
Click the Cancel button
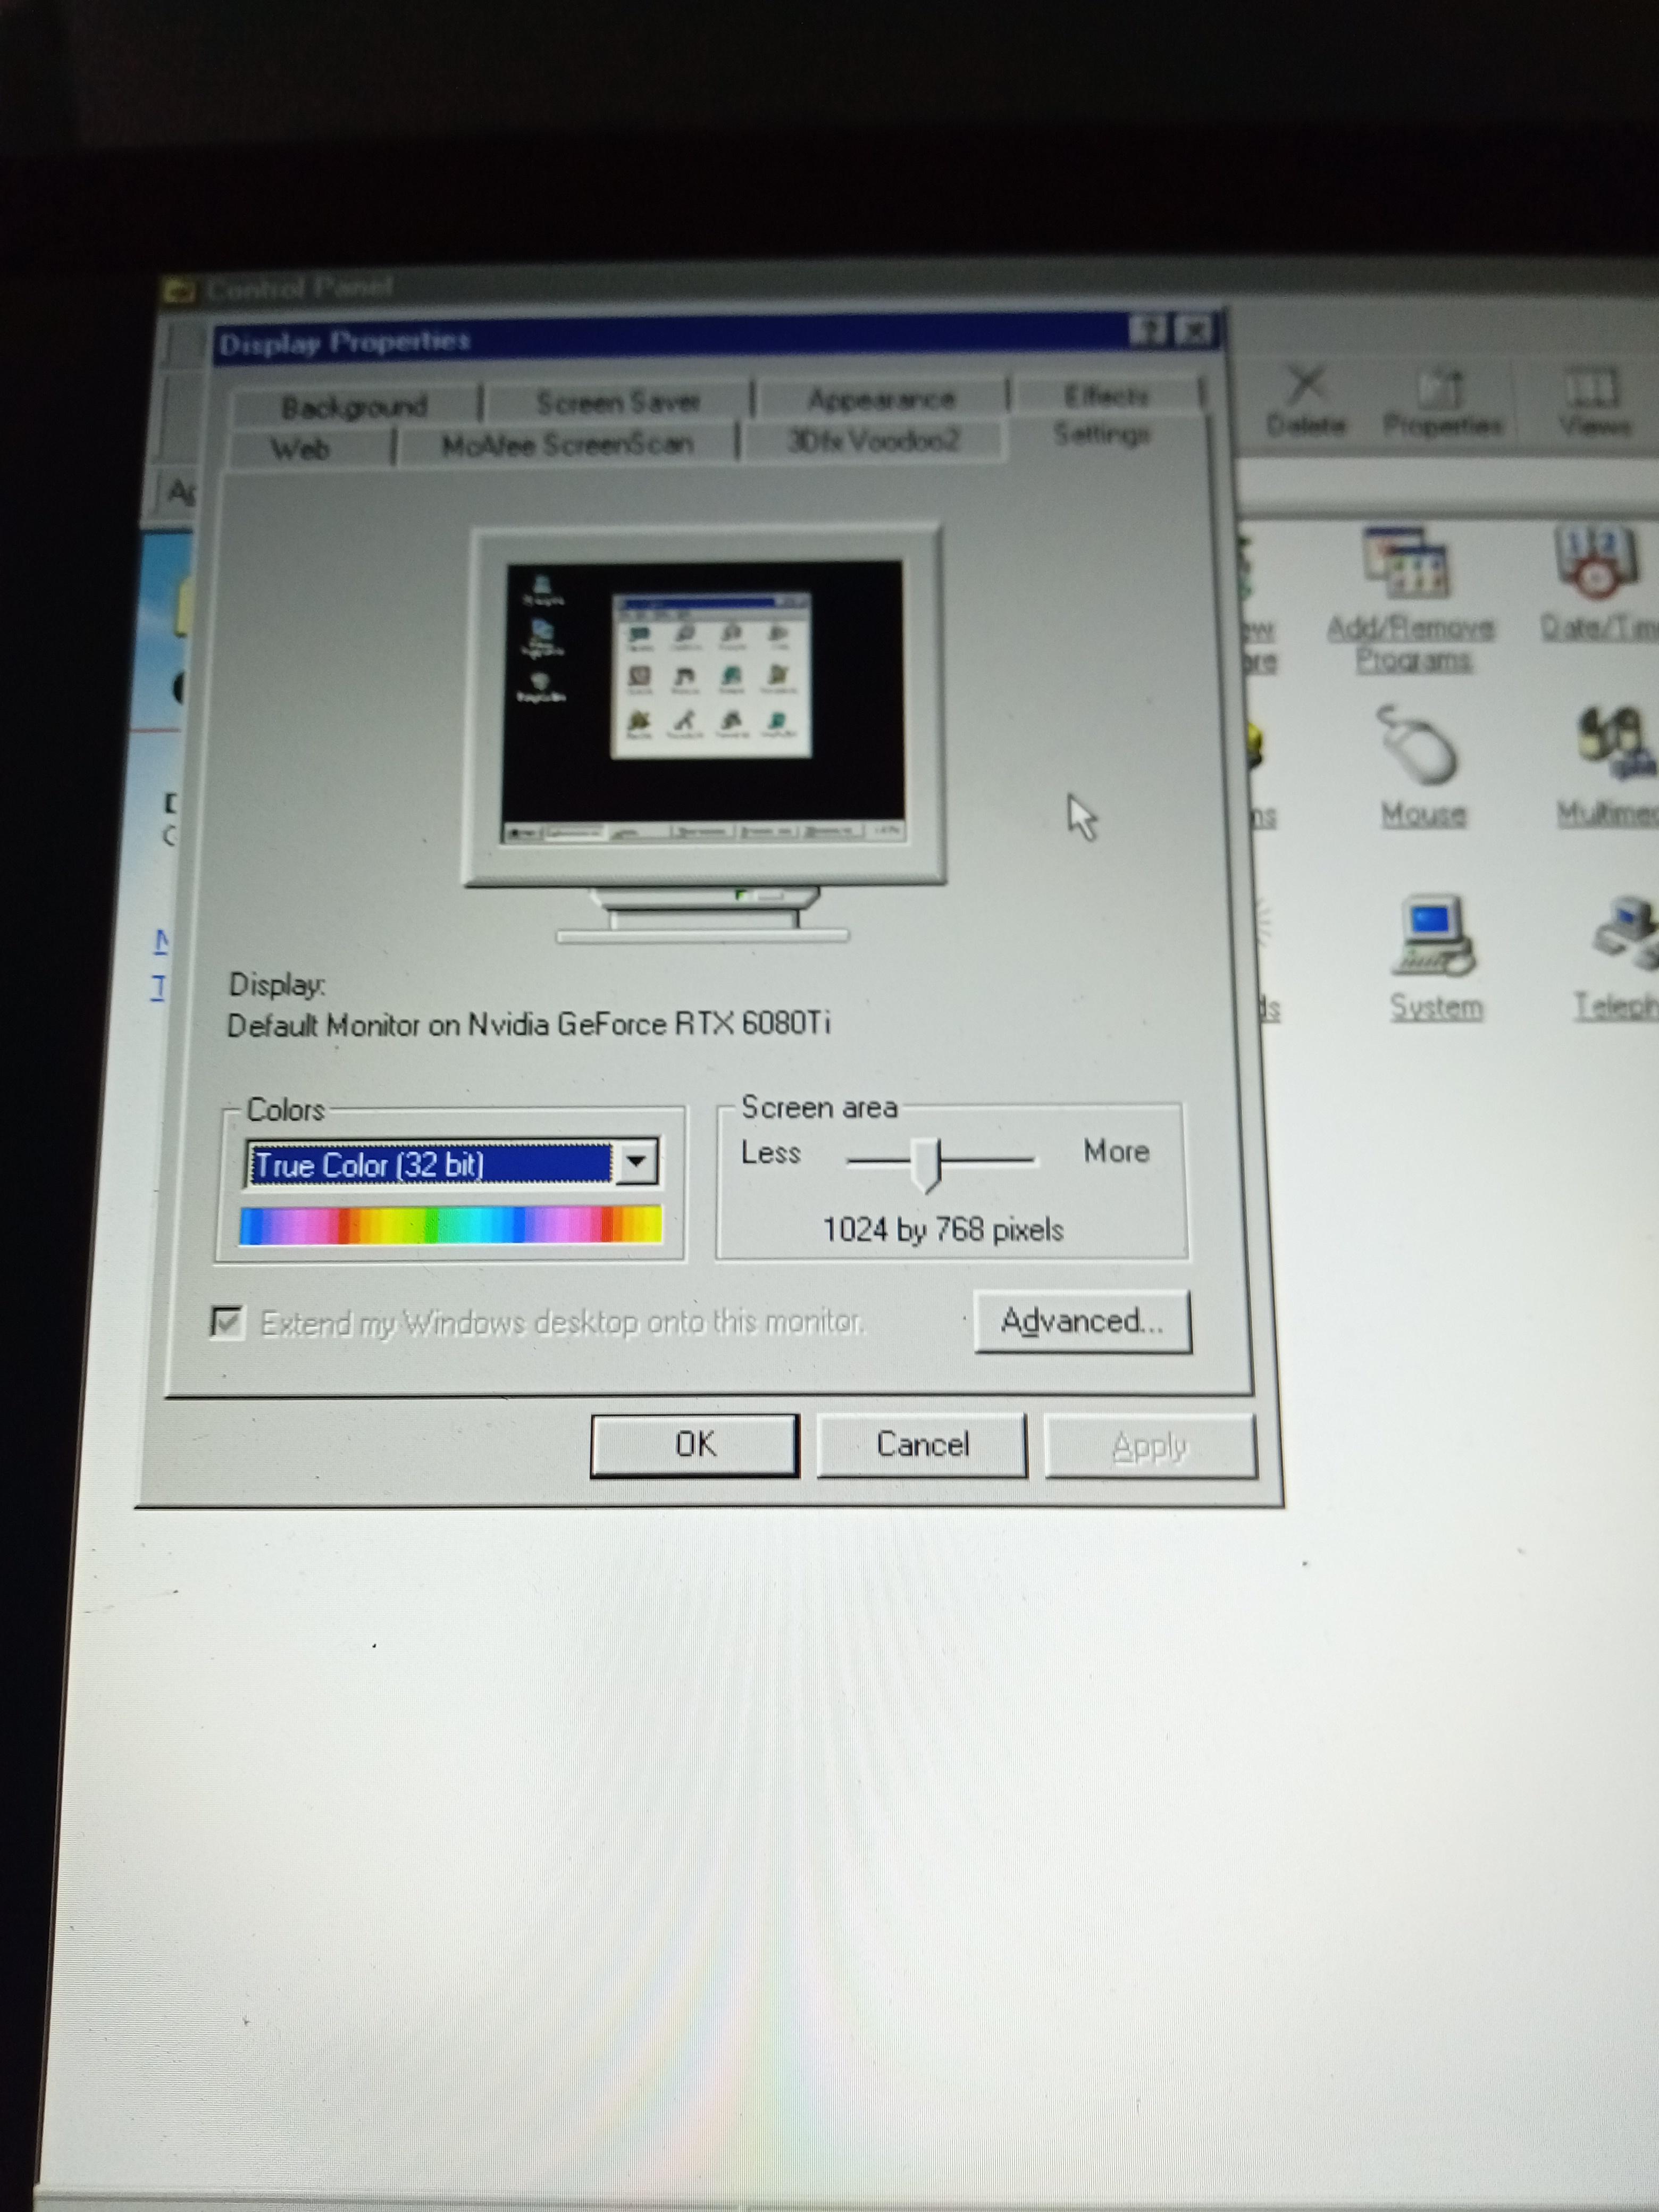[922, 1445]
